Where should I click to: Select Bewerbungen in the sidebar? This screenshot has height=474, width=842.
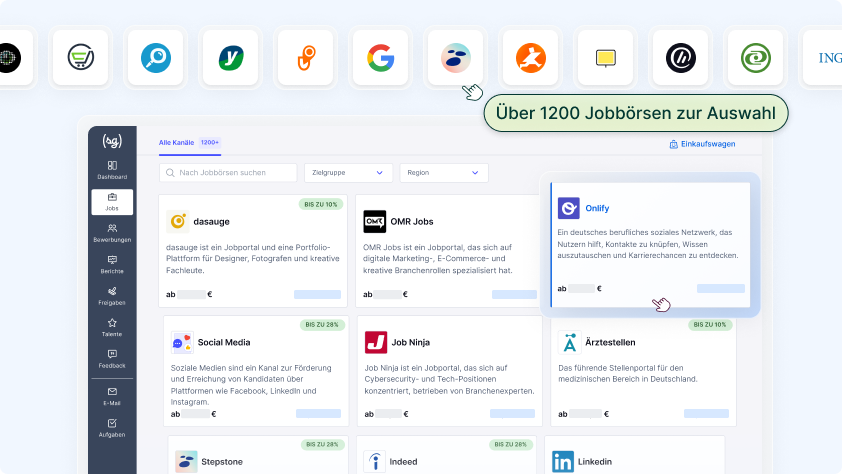112,233
